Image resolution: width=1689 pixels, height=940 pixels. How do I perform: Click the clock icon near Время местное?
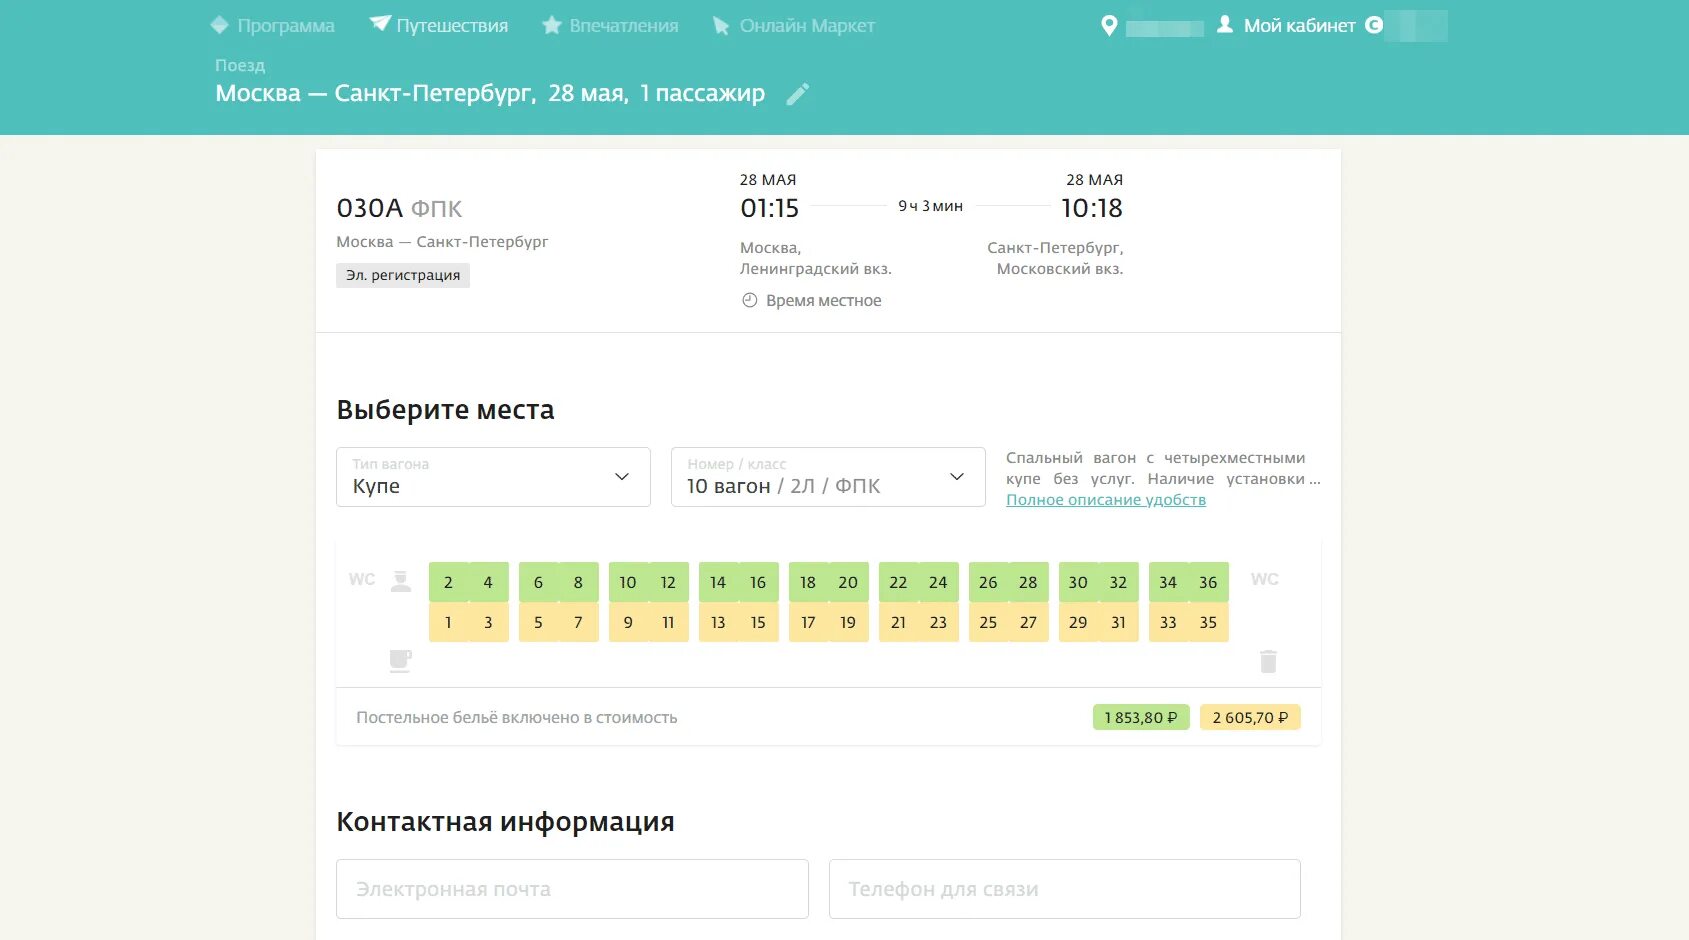749,300
